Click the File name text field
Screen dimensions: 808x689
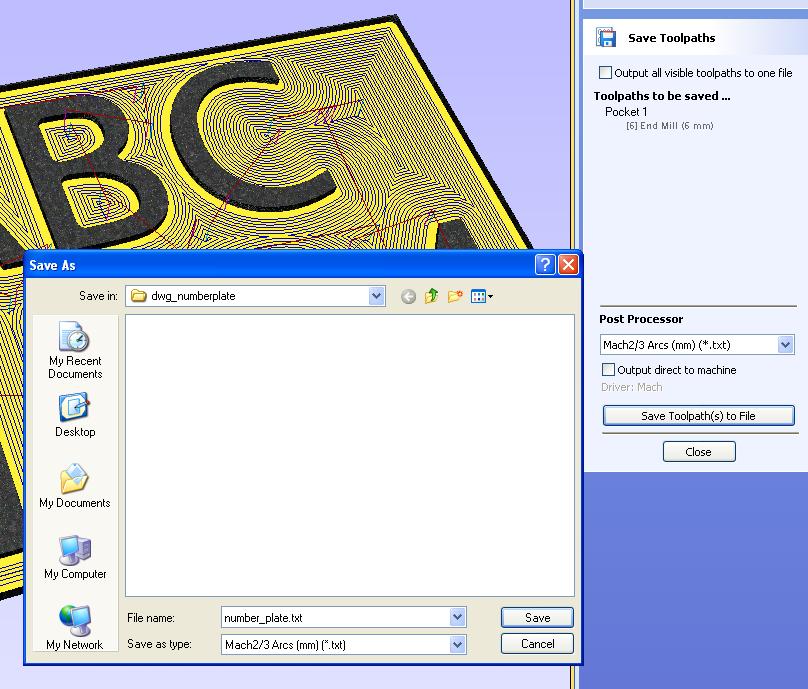point(335,618)
